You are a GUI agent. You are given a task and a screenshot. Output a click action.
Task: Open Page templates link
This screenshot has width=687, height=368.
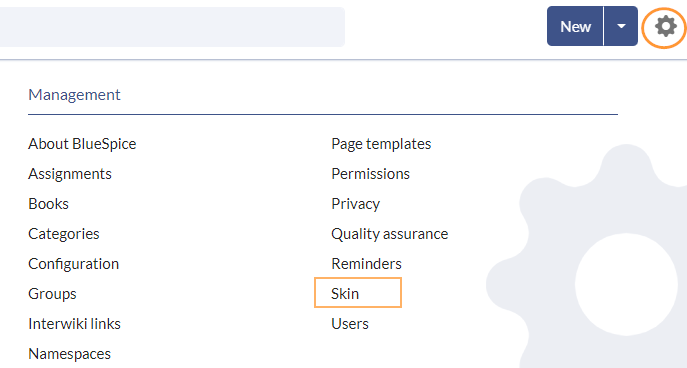(381, 144)
